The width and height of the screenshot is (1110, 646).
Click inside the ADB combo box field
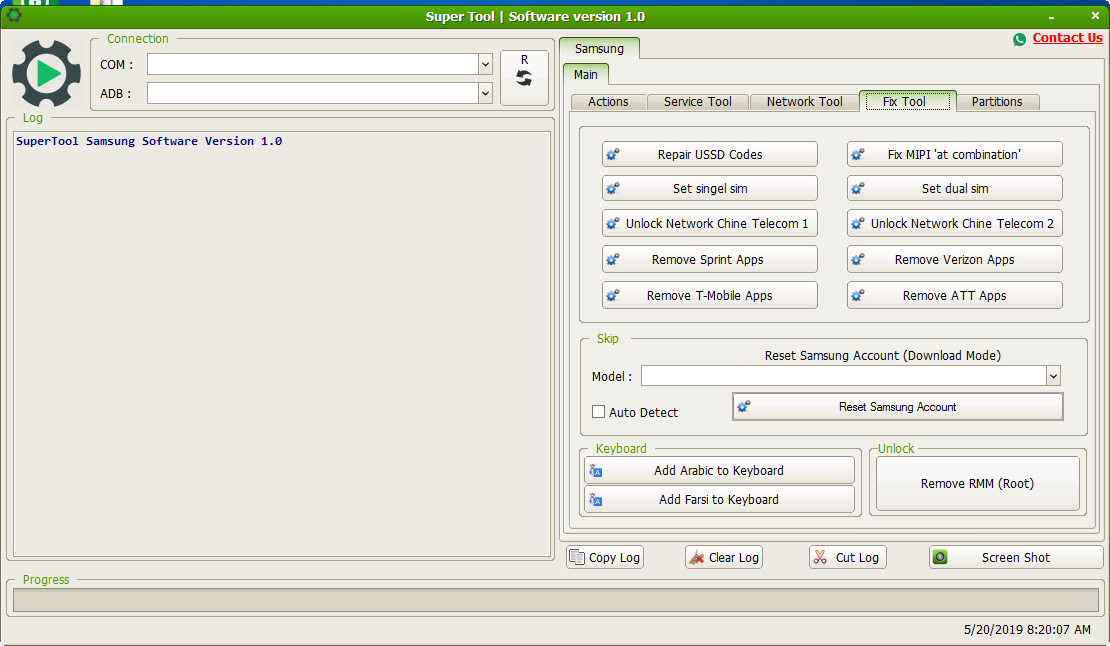[313, 93]
